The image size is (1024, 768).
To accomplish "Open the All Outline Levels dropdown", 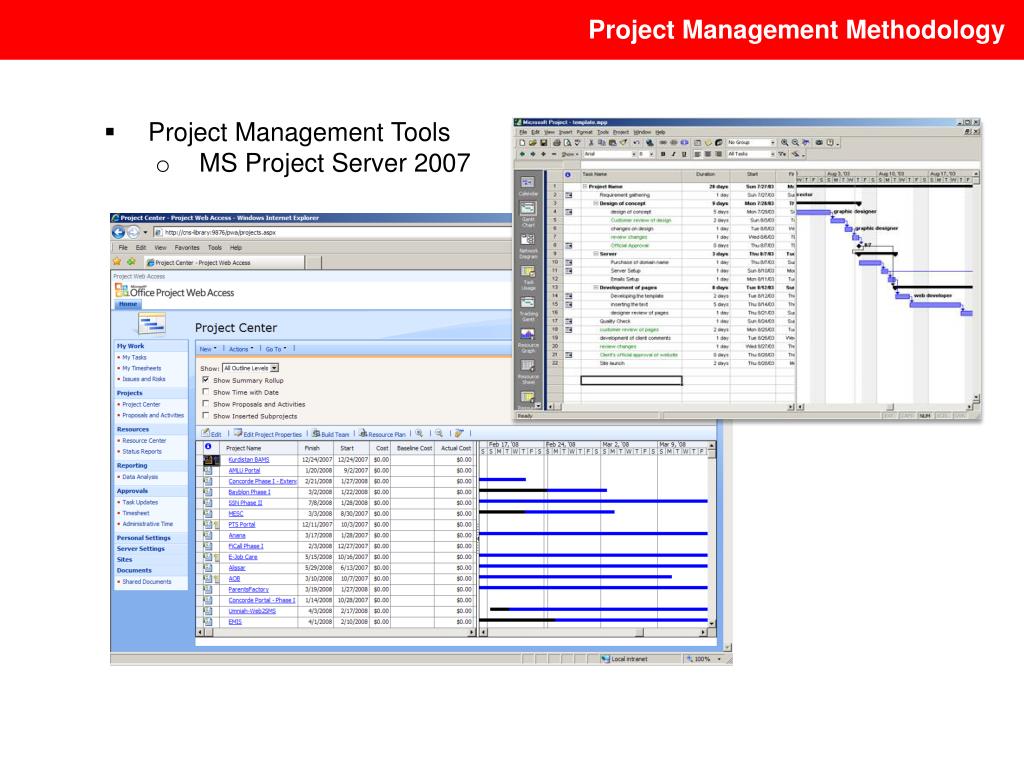I will click(251, 368).
